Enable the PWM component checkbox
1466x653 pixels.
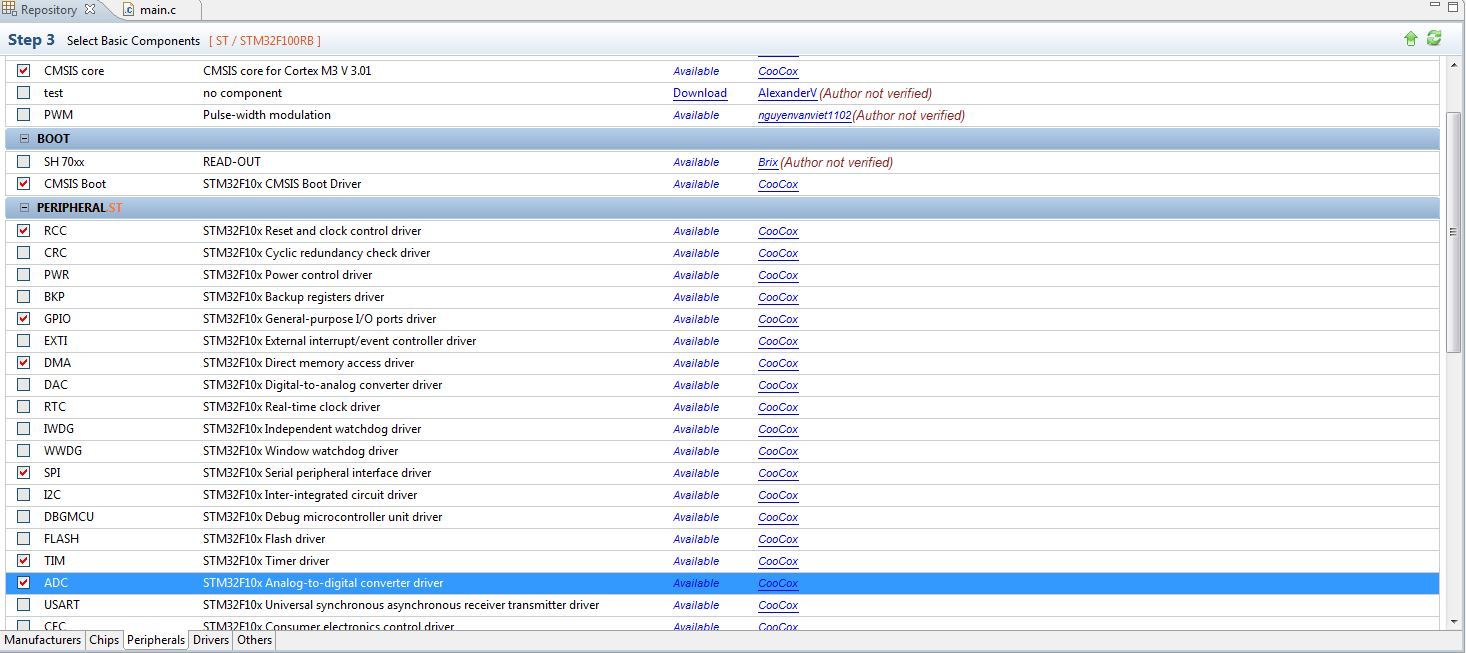point(24,115)
